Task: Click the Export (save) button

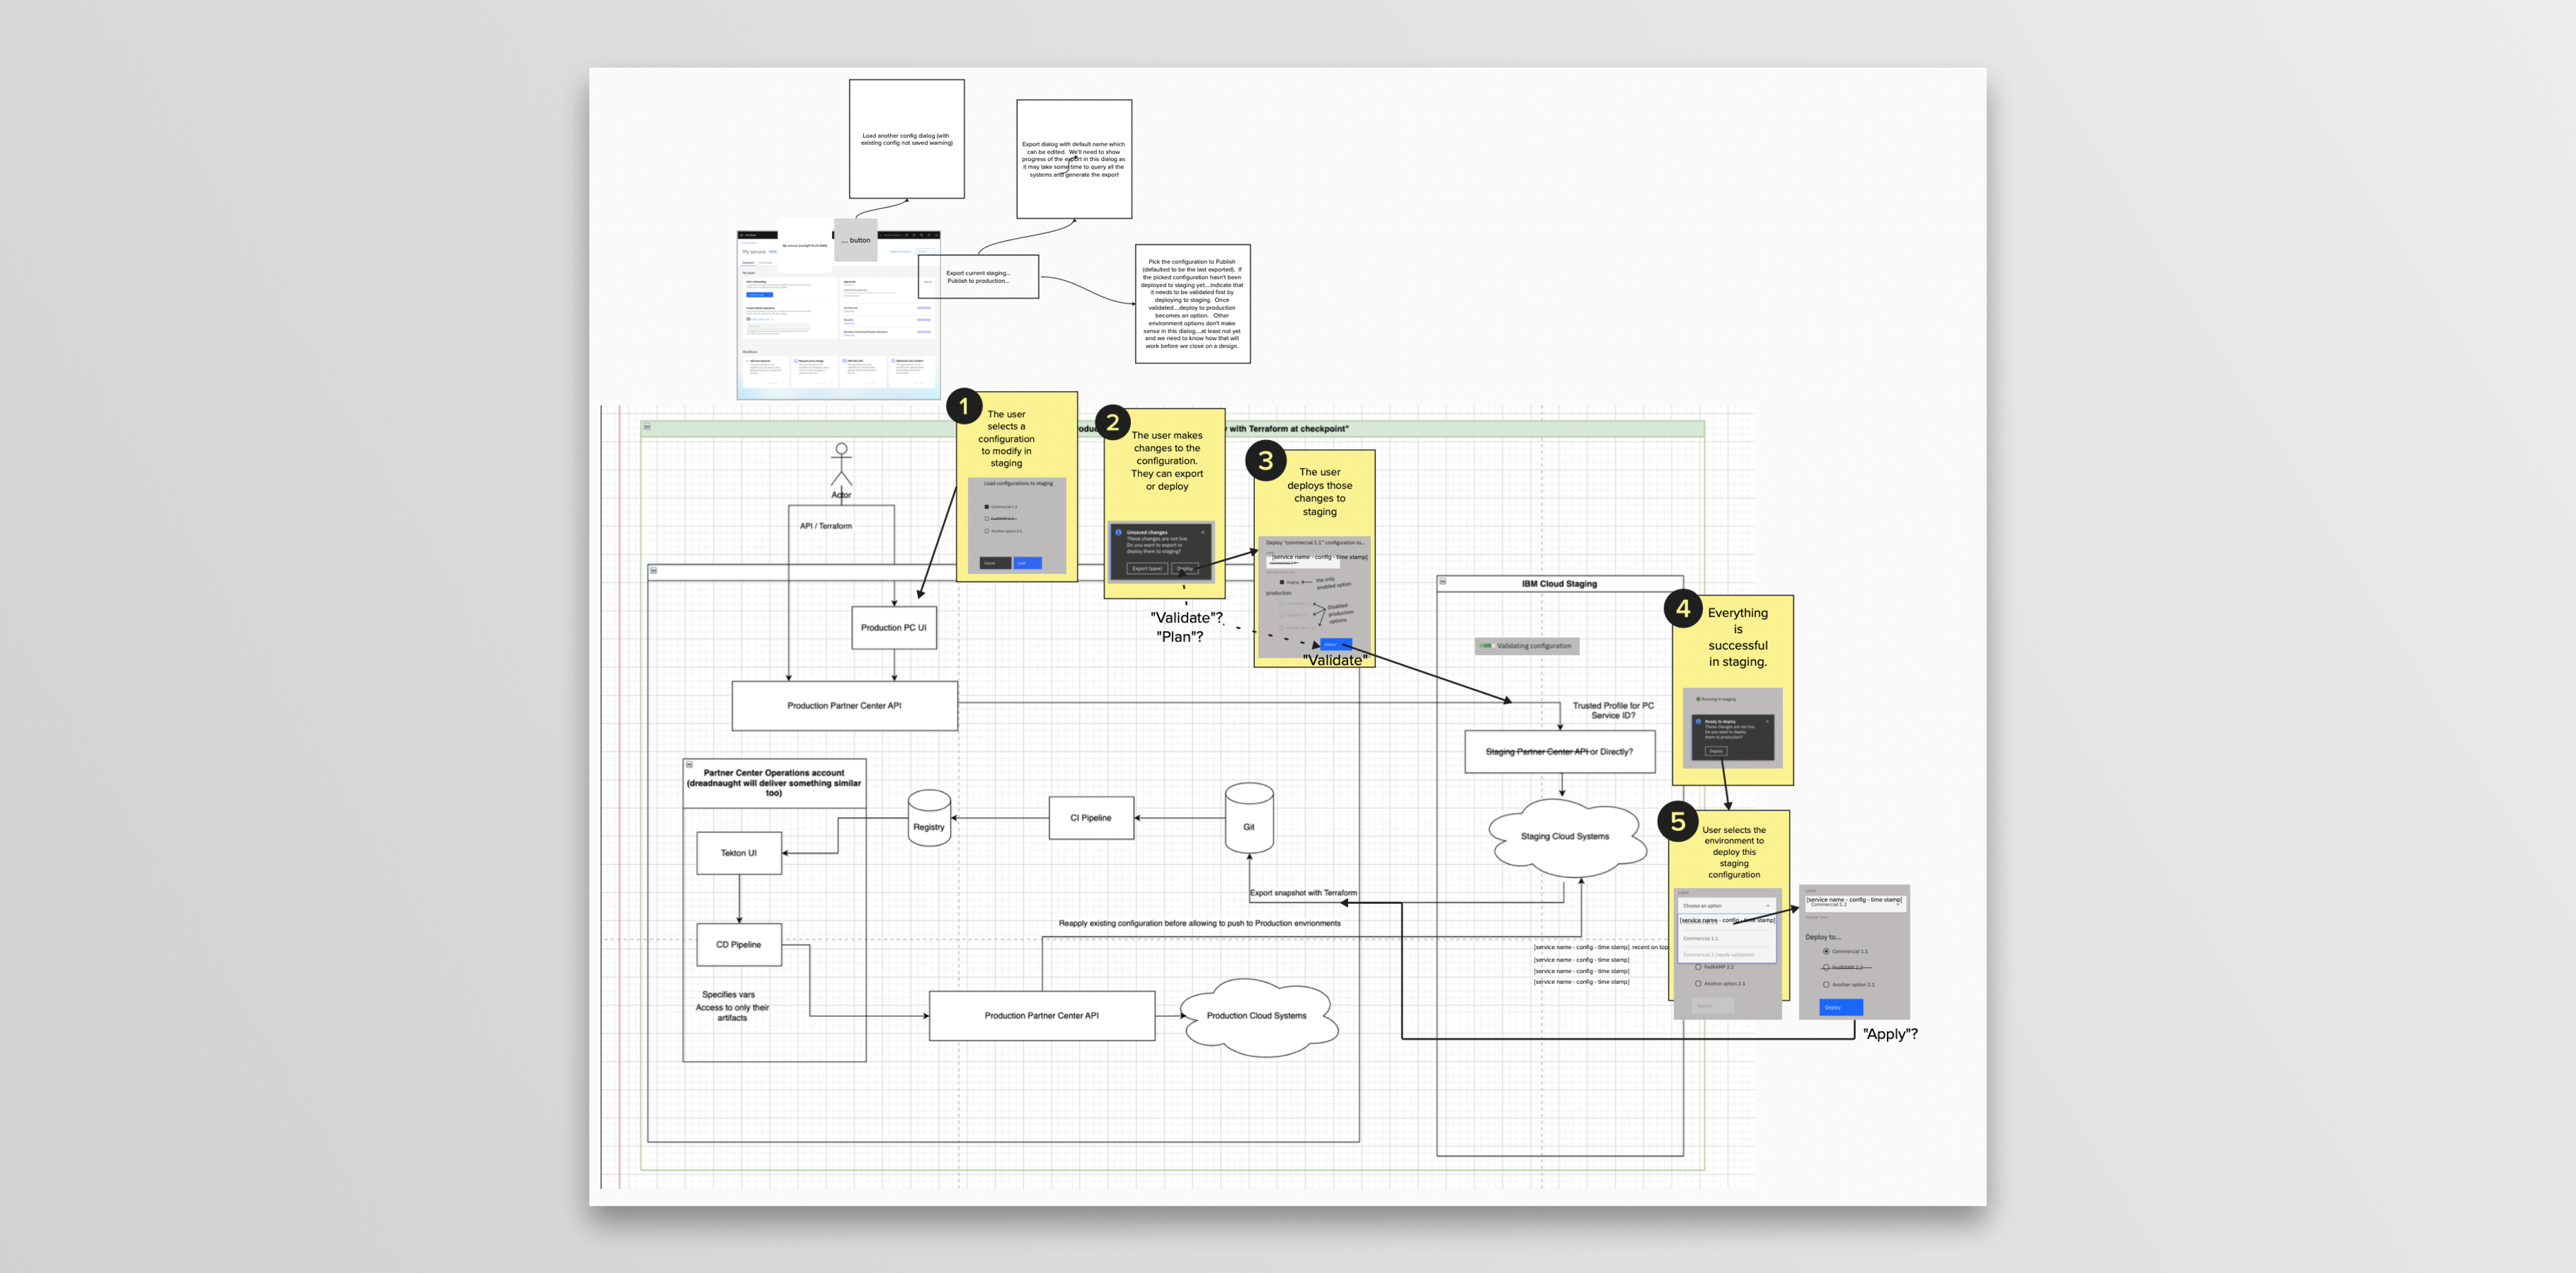Action: 1147,569
